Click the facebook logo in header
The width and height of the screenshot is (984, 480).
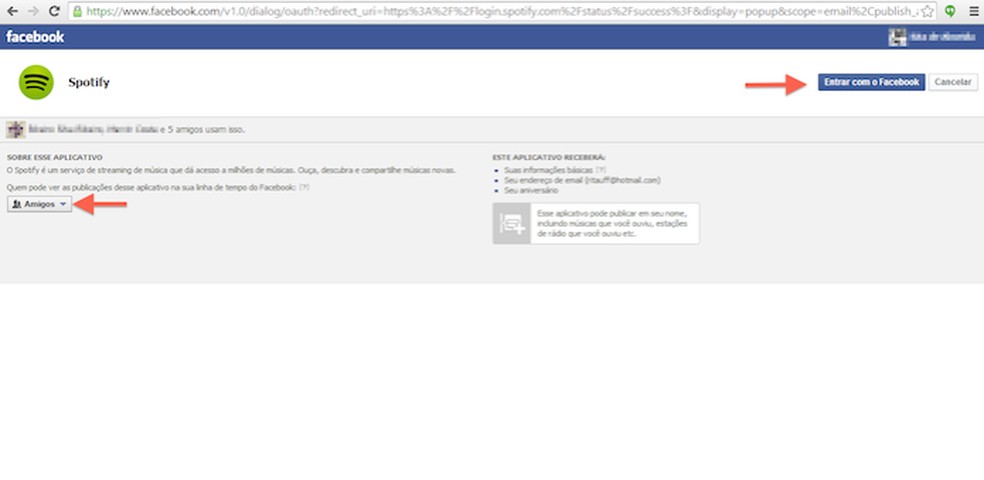point(35,37)
